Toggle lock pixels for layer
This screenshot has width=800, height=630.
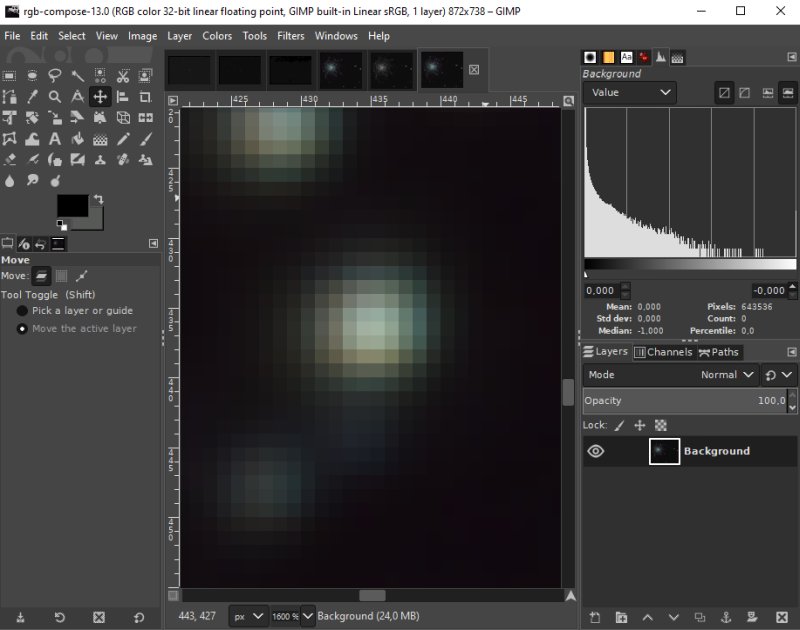point(619,425)
